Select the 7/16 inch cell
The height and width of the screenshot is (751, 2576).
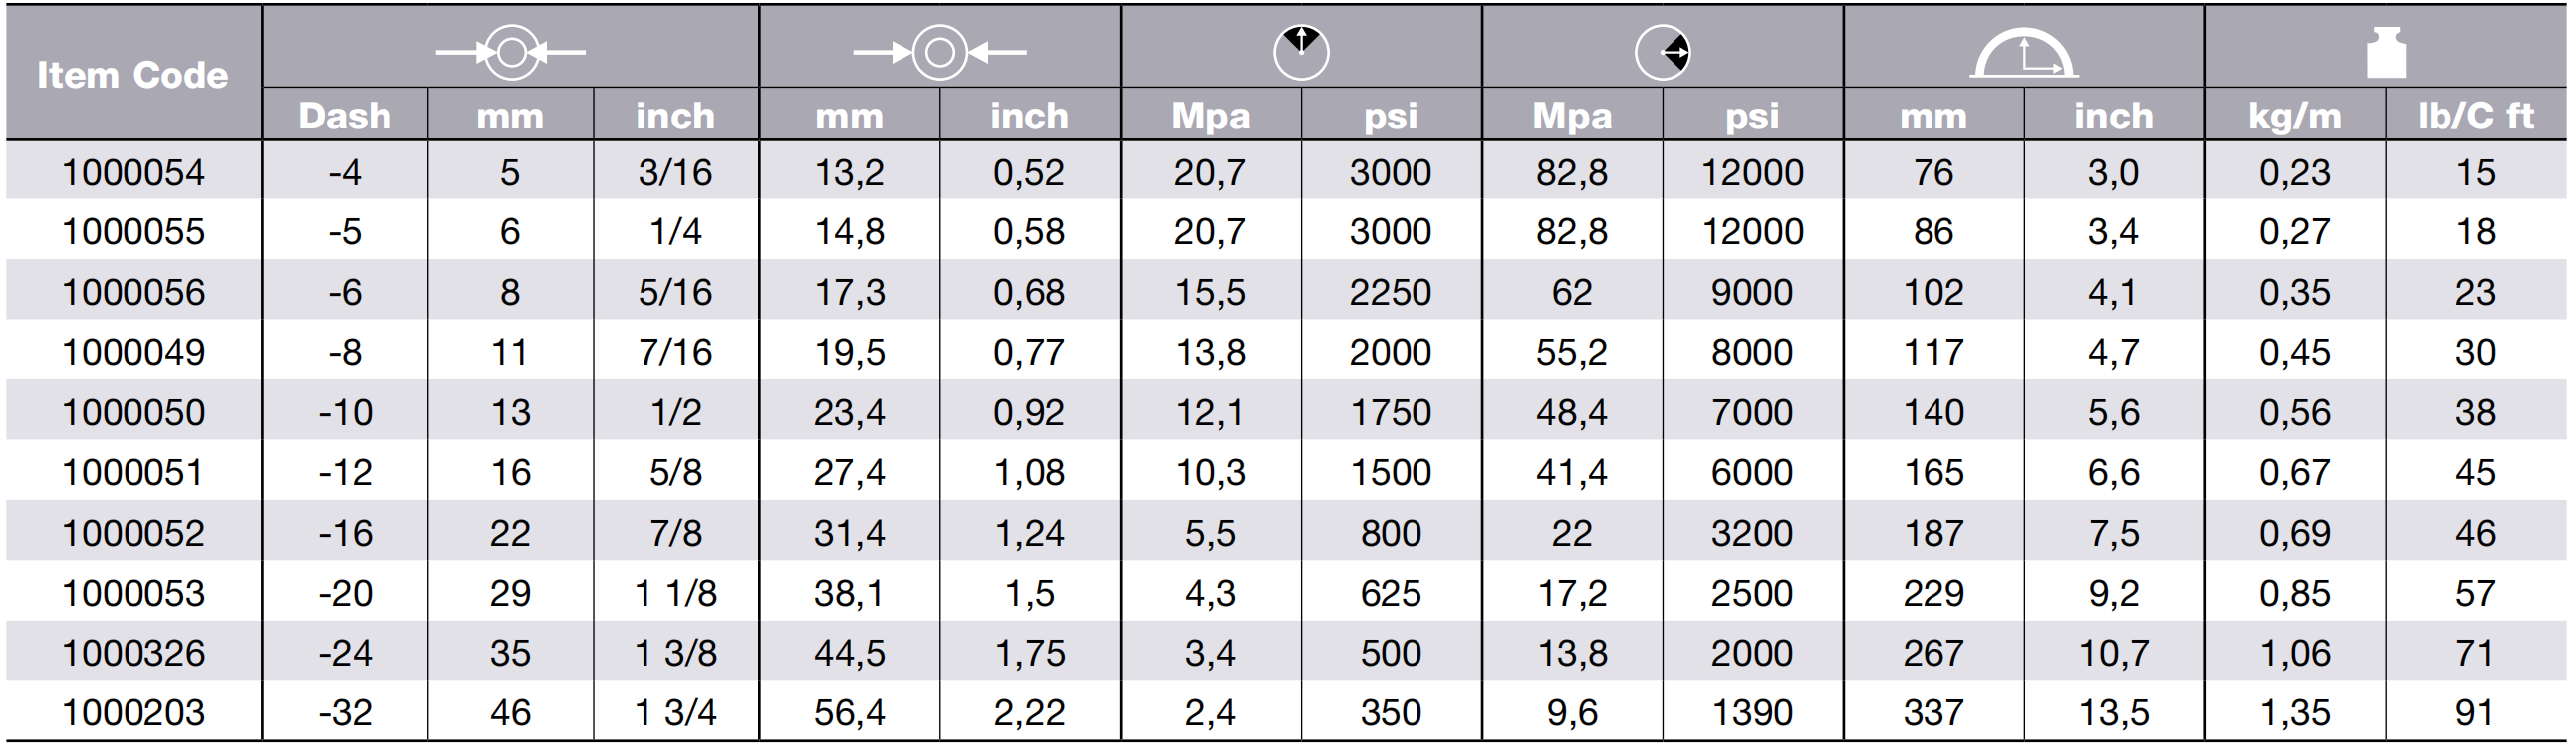tap(676, 352)
